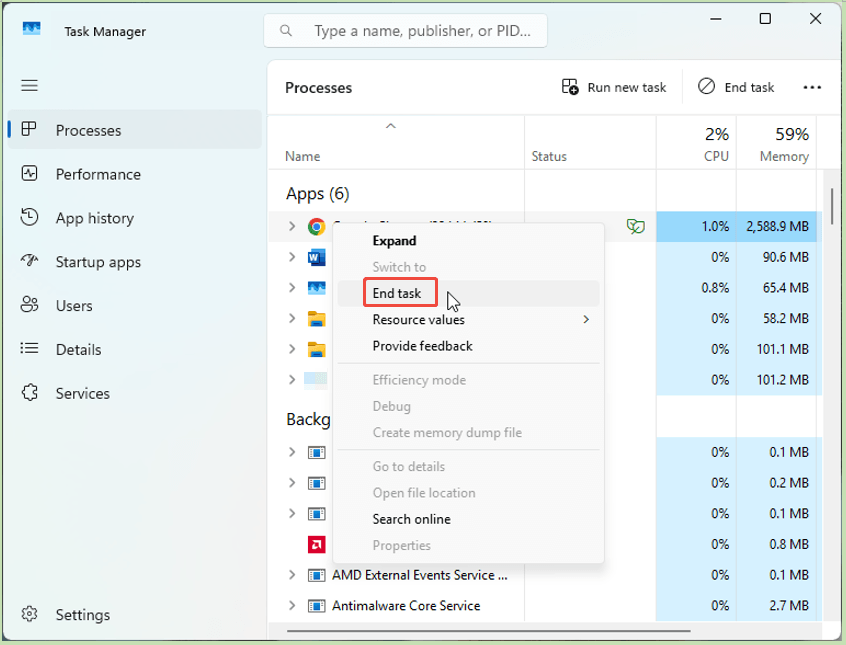Click the Chrome app icon
Viewport: 846px width, 645px height.
[x=317, y=227]
